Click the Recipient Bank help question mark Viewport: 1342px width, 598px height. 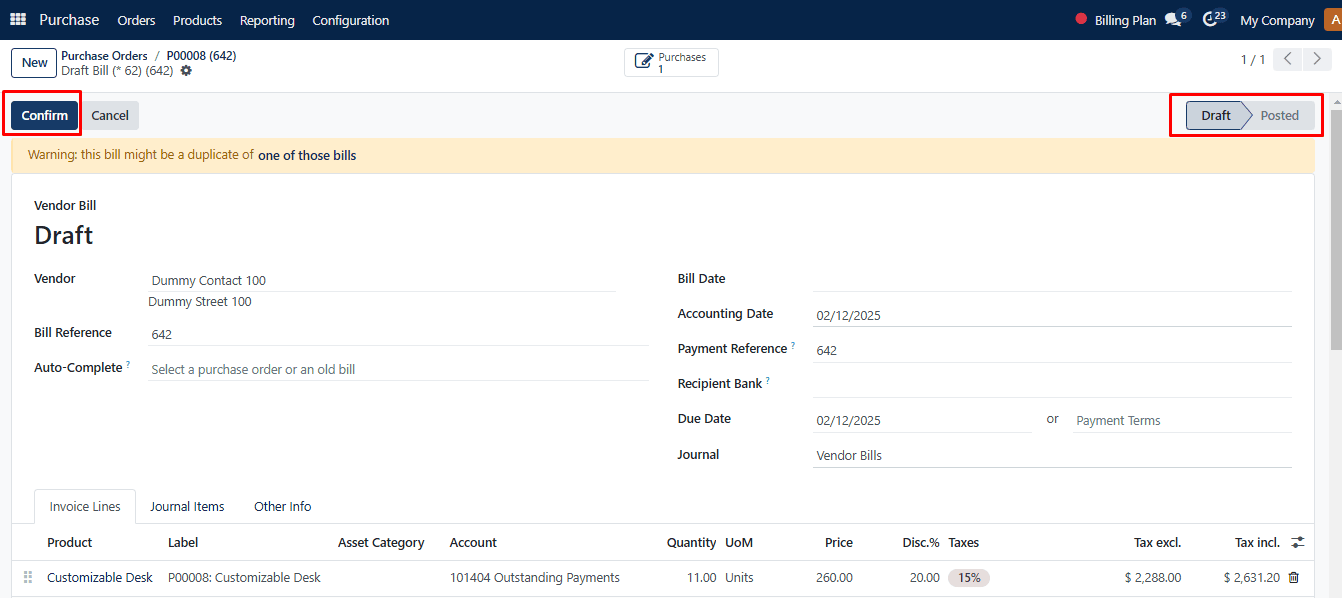pyautogui.click(x=768, y=381)
